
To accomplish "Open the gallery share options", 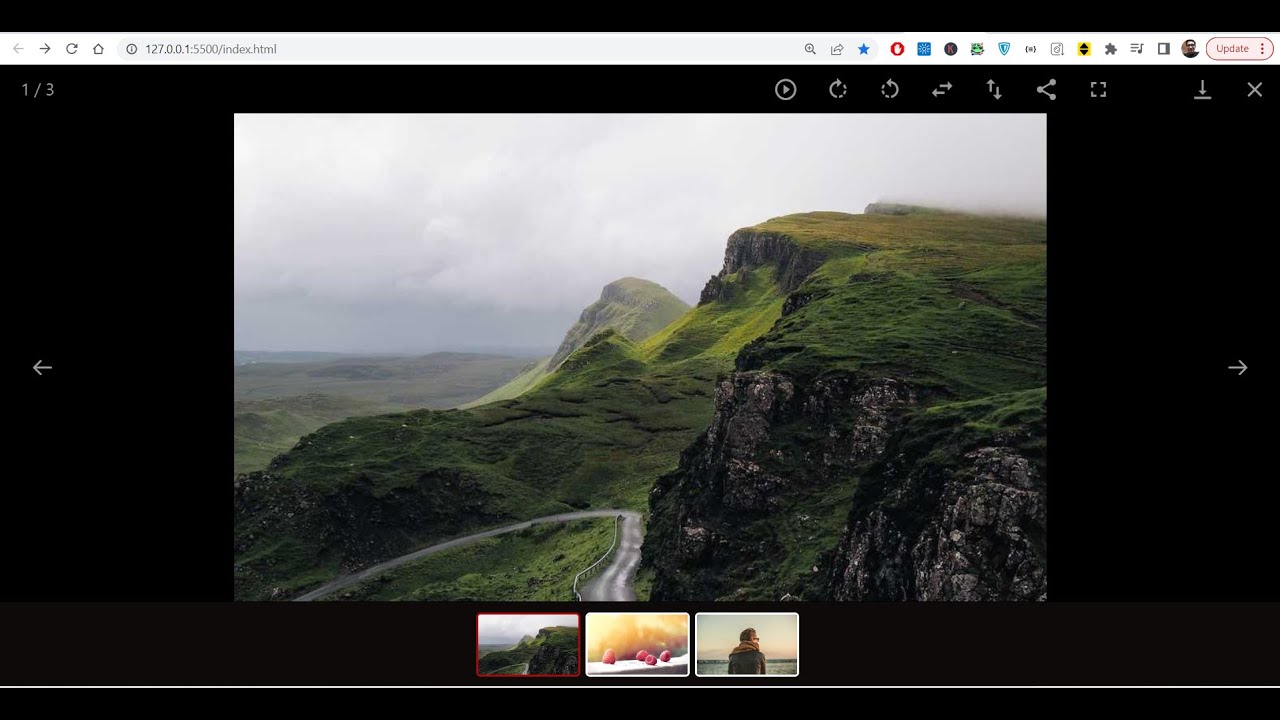I will click(x=1046, y=90).
